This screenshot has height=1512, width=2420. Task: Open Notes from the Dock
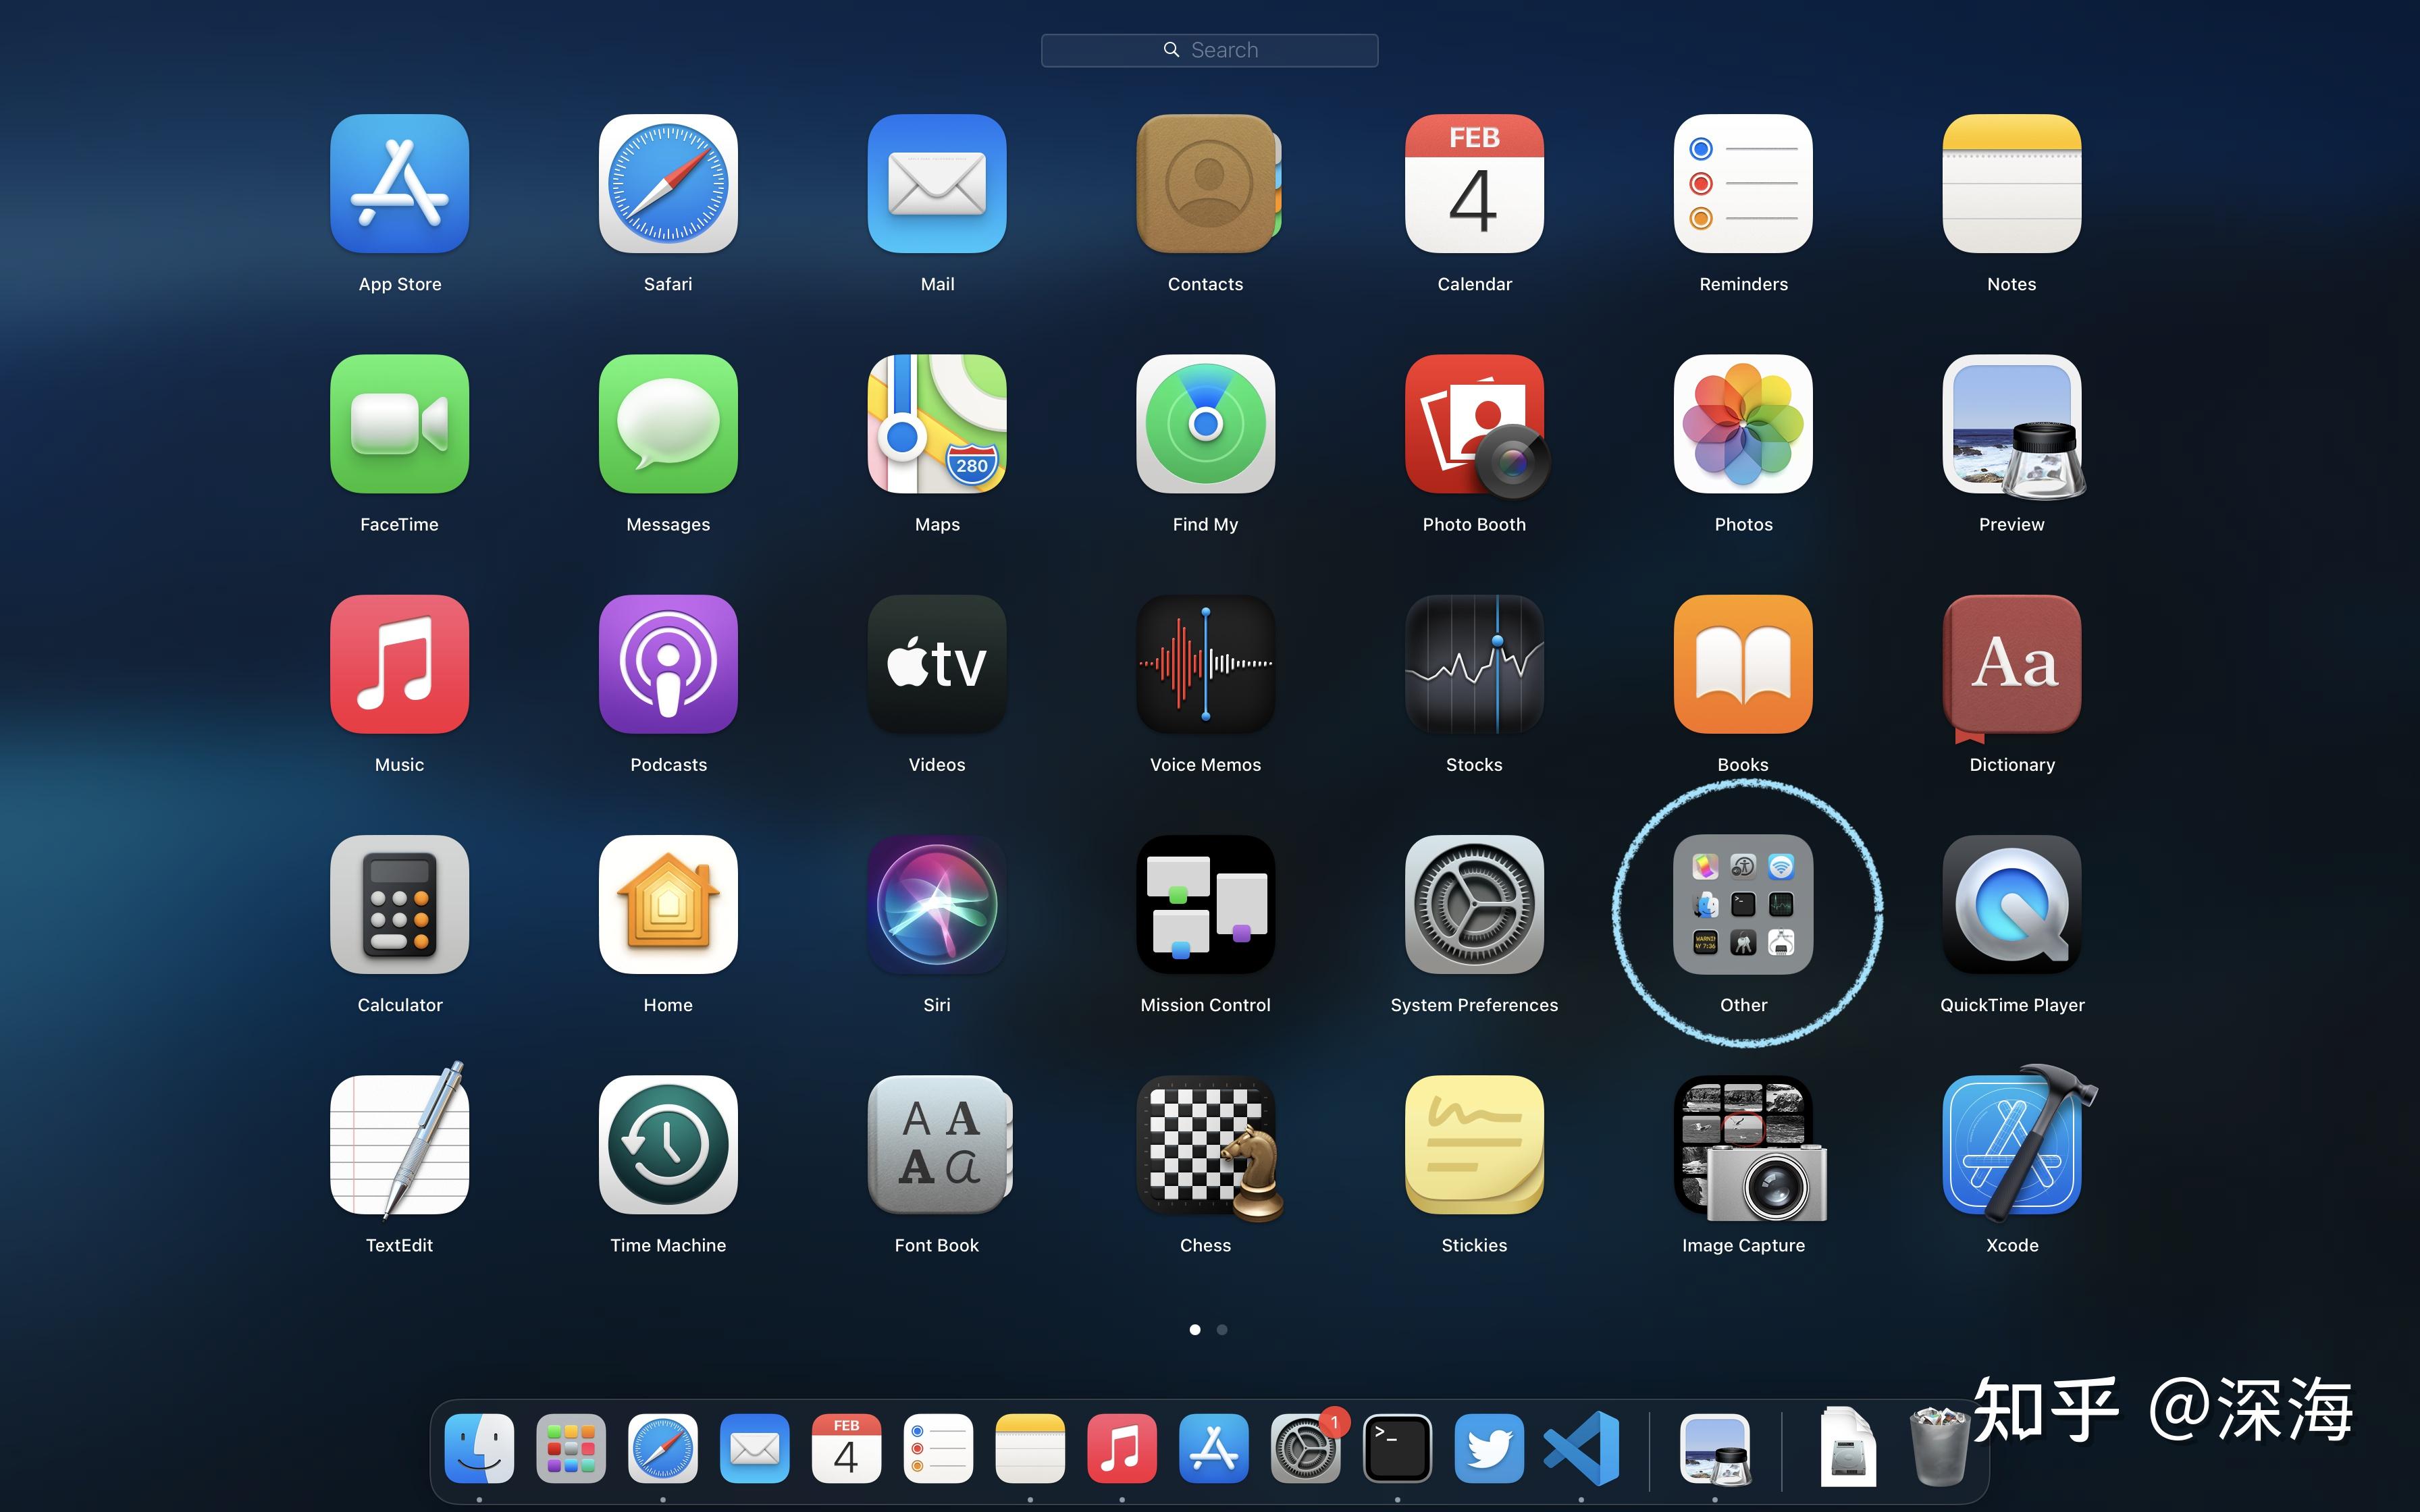click(x=1030, y=1447)
